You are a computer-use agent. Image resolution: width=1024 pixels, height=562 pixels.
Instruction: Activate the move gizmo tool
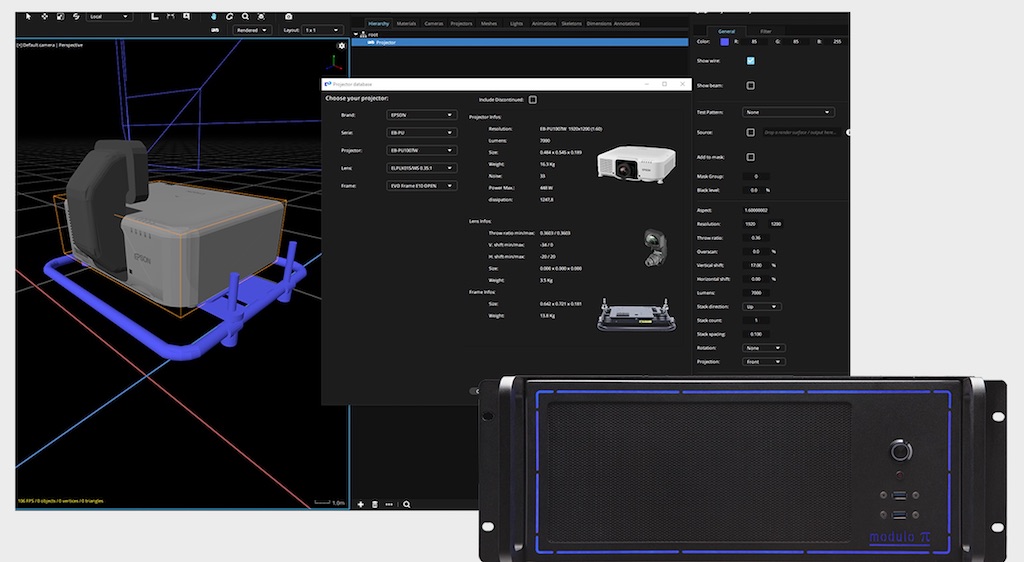[44, 16]
